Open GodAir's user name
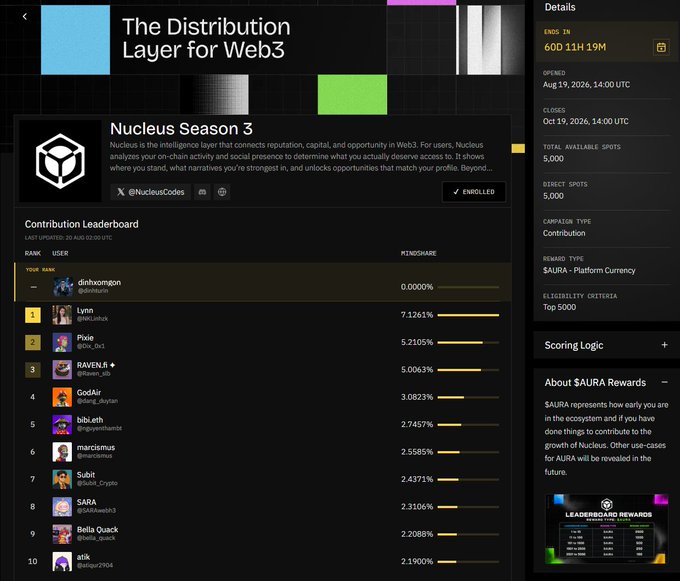Viewport: 680px width, 581px height. [89, 392]
